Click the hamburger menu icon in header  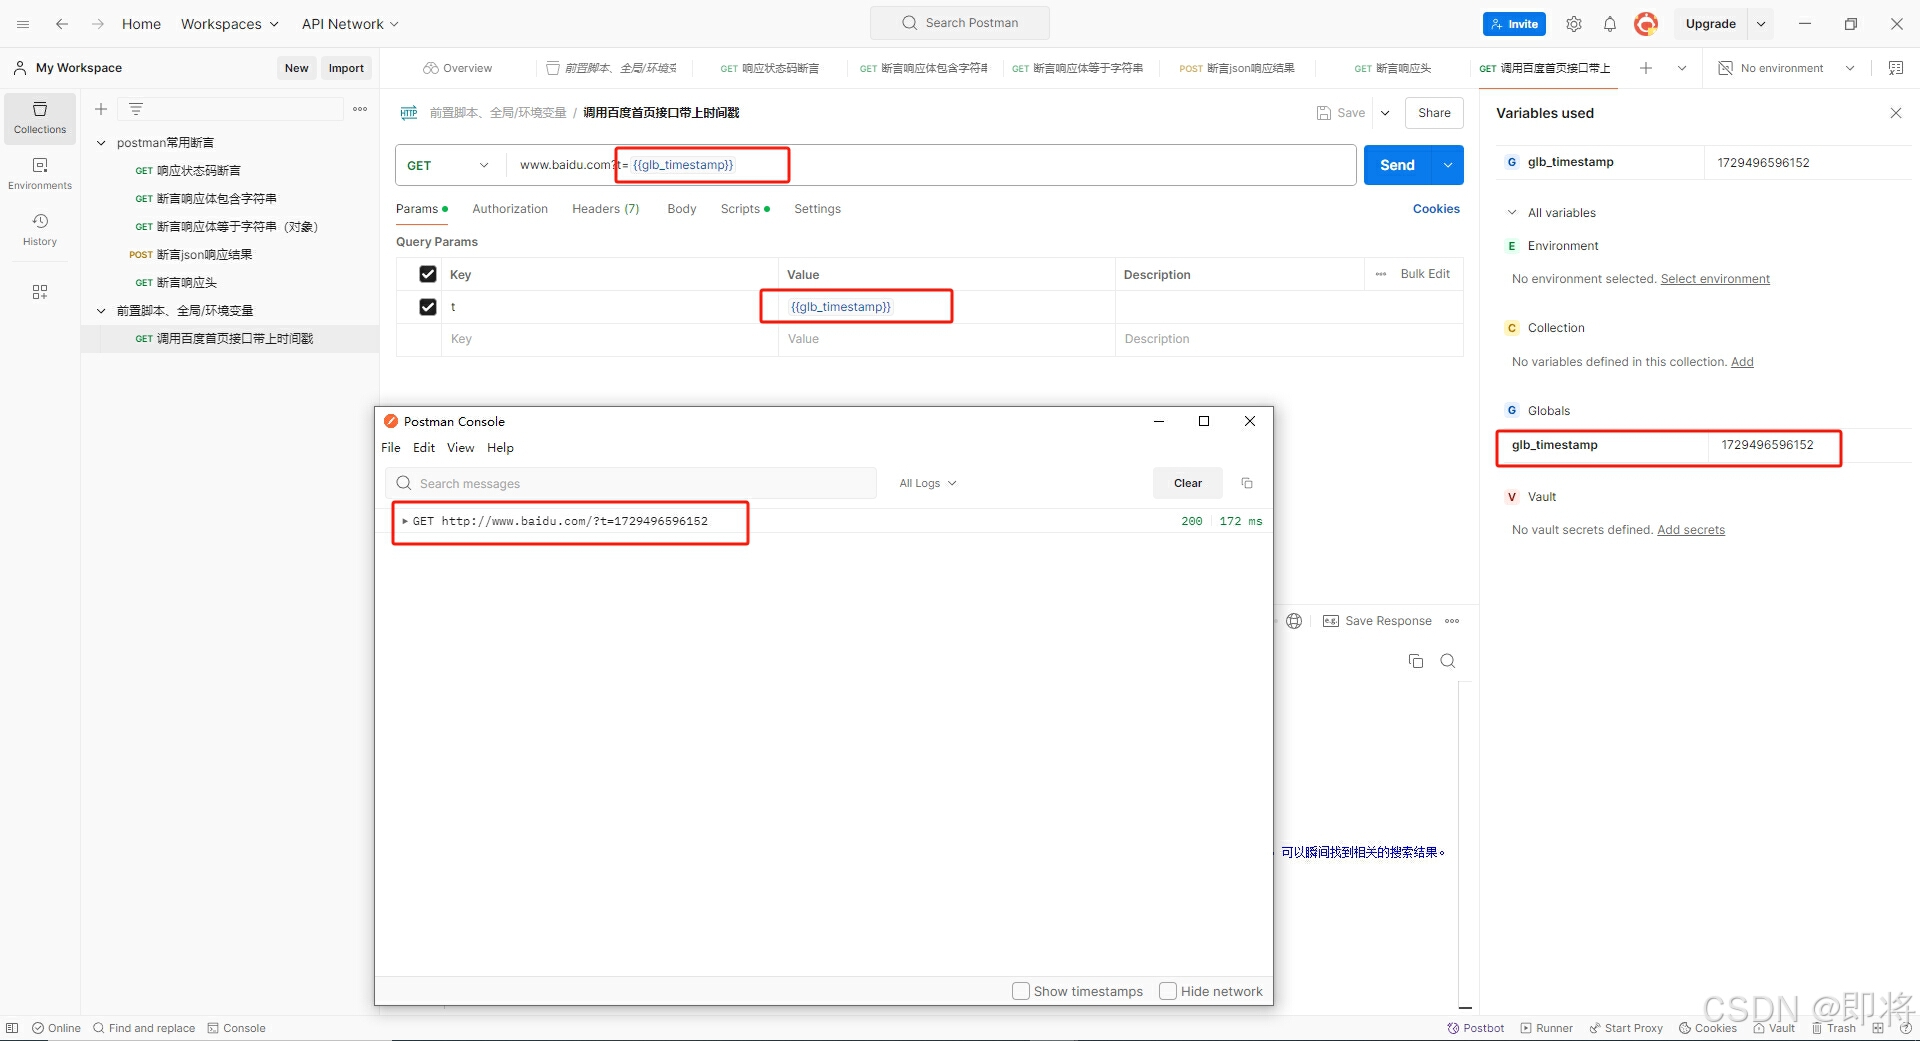[x=23, y=24]
